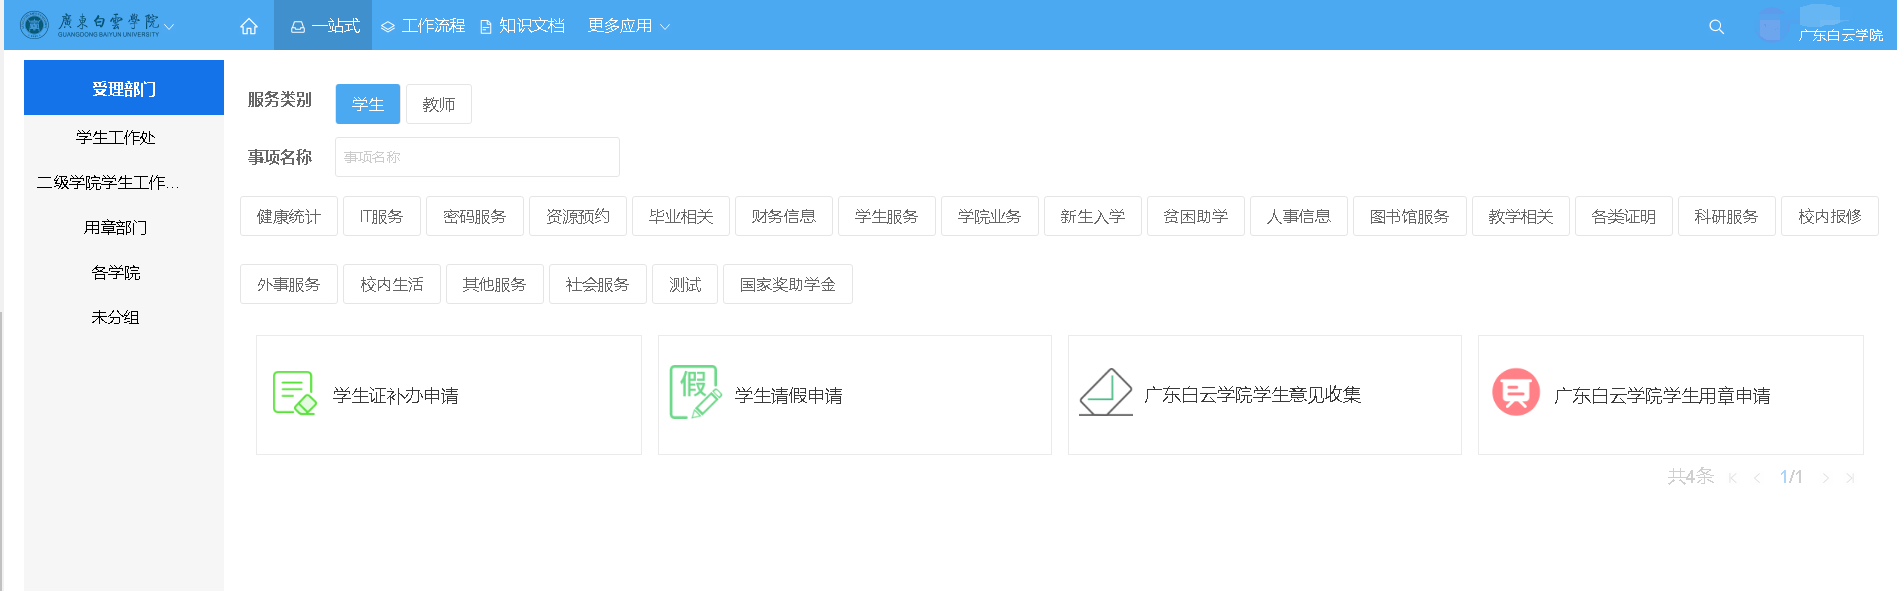Click the 学生请假申请 leave icon
1897x591 pixels.
point(695,392)
